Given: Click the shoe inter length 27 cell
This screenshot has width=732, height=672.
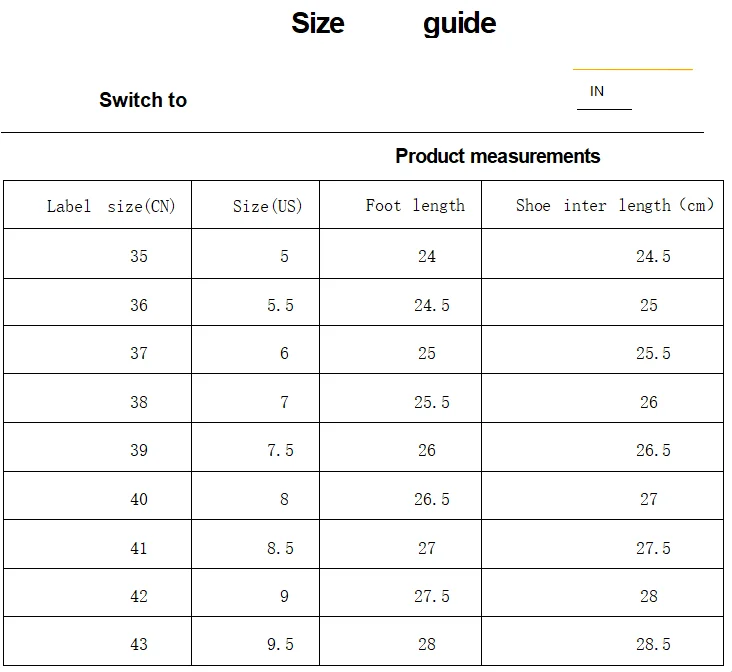Looking at the screenshot, I should coord(602,496).
